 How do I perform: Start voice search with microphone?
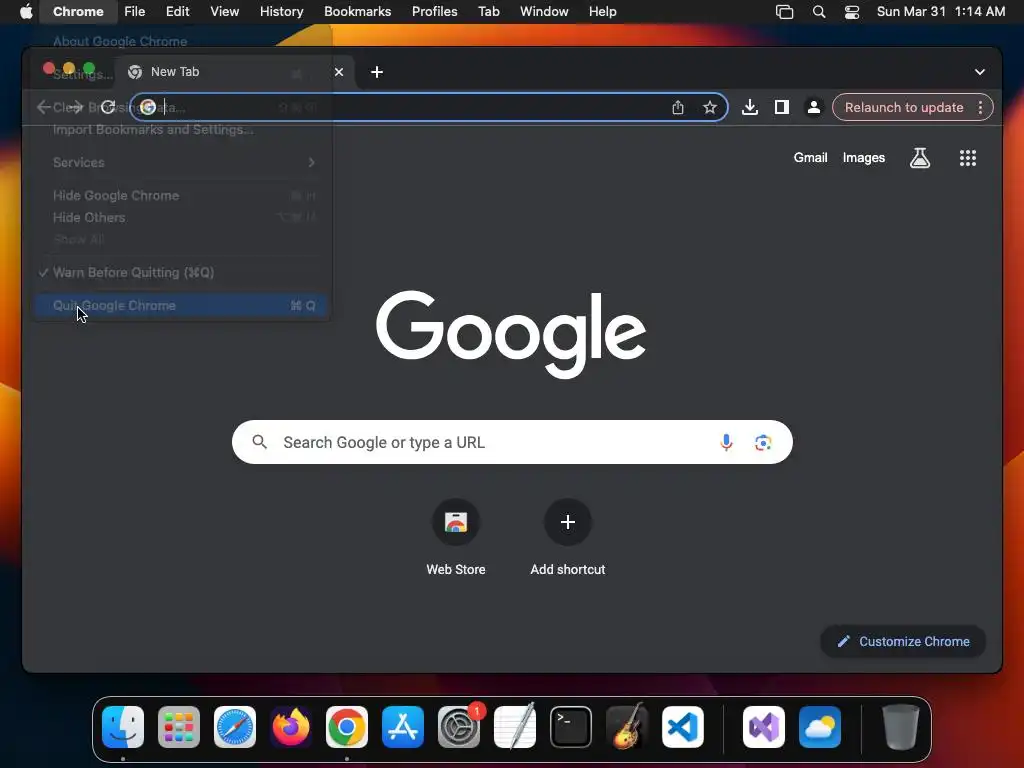pos(726,442)
